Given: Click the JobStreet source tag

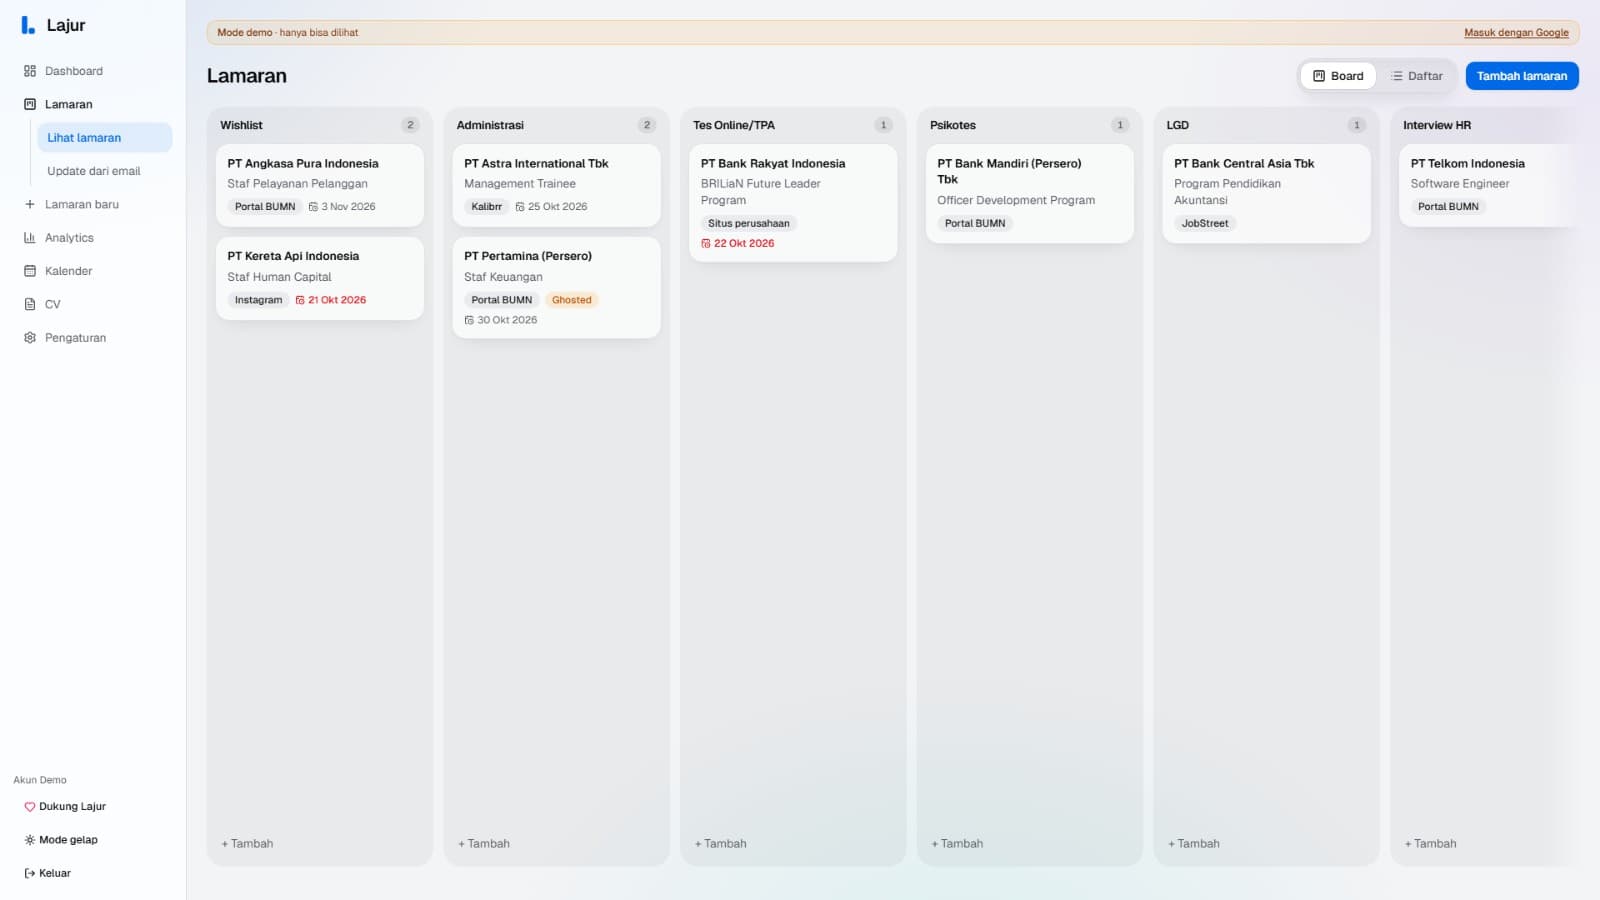Looking at the screenshot, I should point(1205,223).
